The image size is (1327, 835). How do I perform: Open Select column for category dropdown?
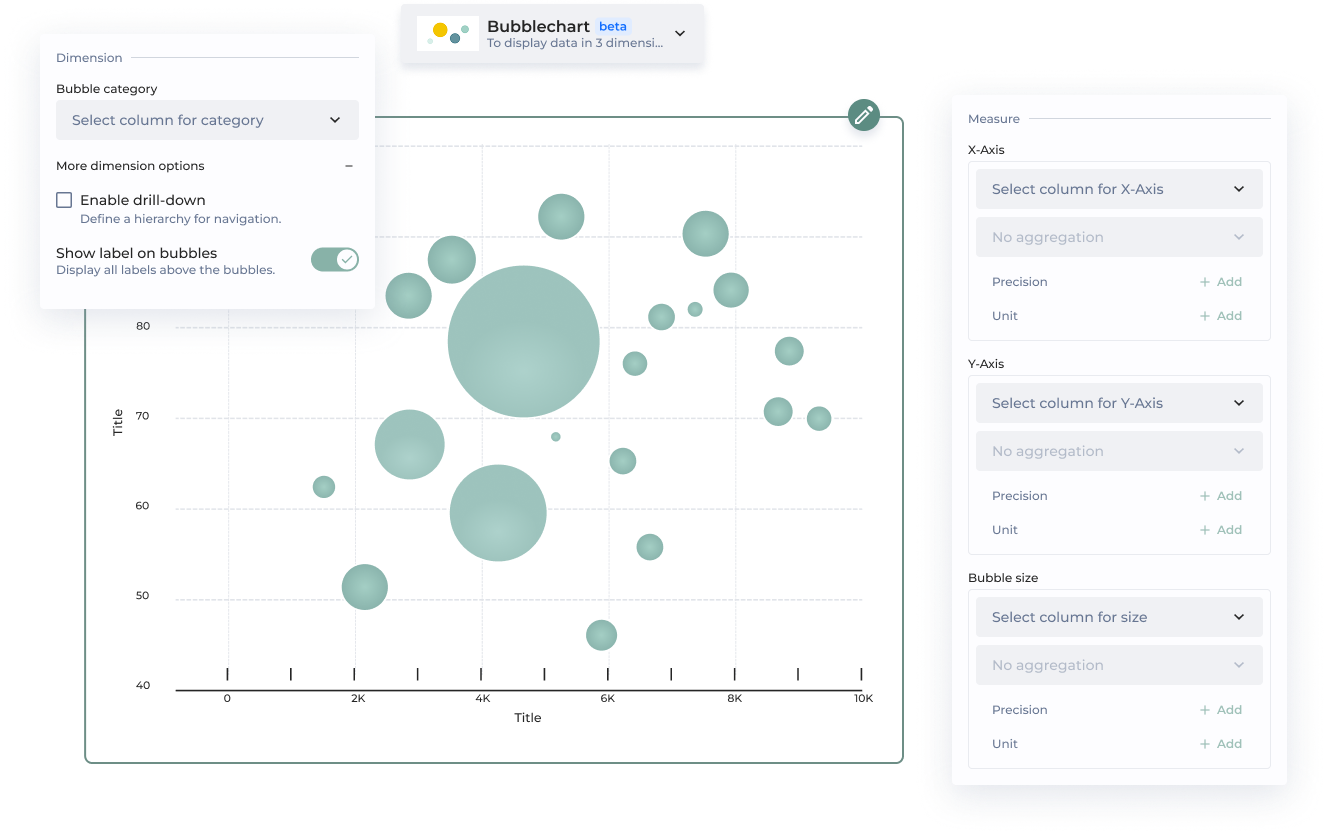click(x=207, y=120)
